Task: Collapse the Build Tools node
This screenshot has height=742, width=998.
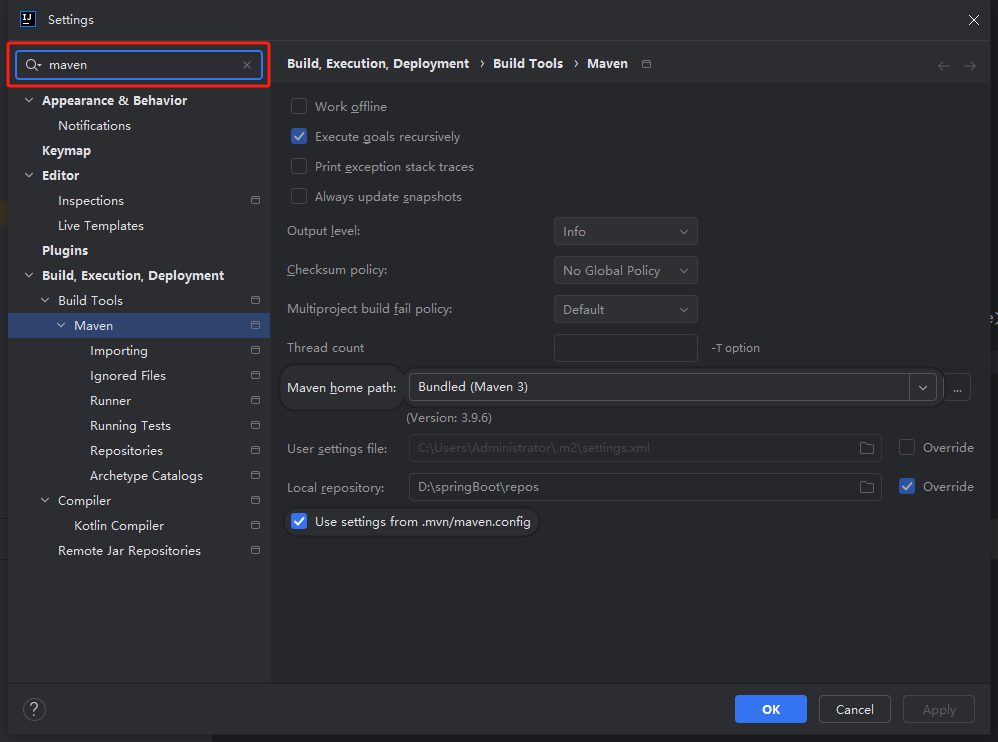Action: pos(45,300)
